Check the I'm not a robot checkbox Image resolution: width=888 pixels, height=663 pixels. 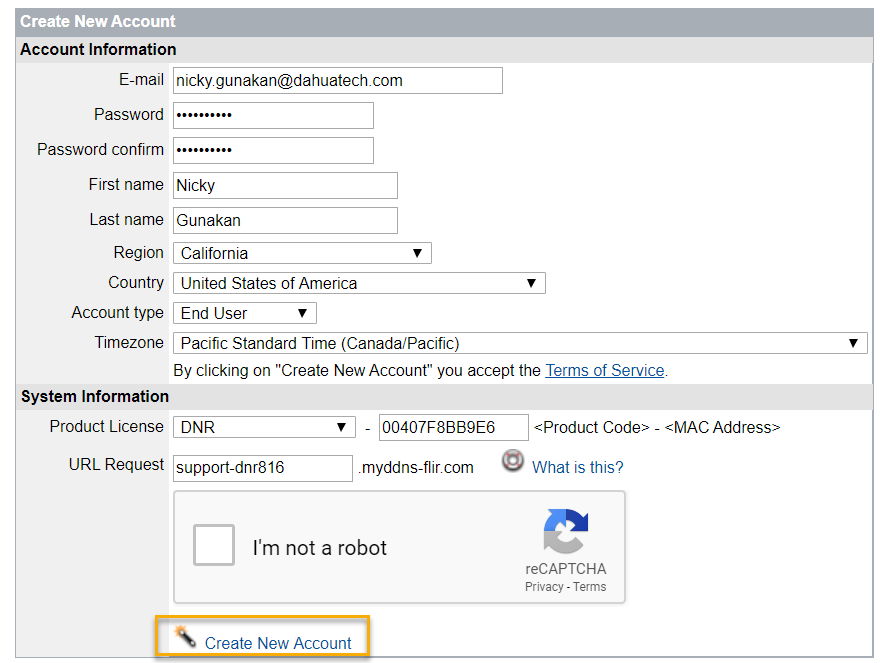tap(214, 546)
